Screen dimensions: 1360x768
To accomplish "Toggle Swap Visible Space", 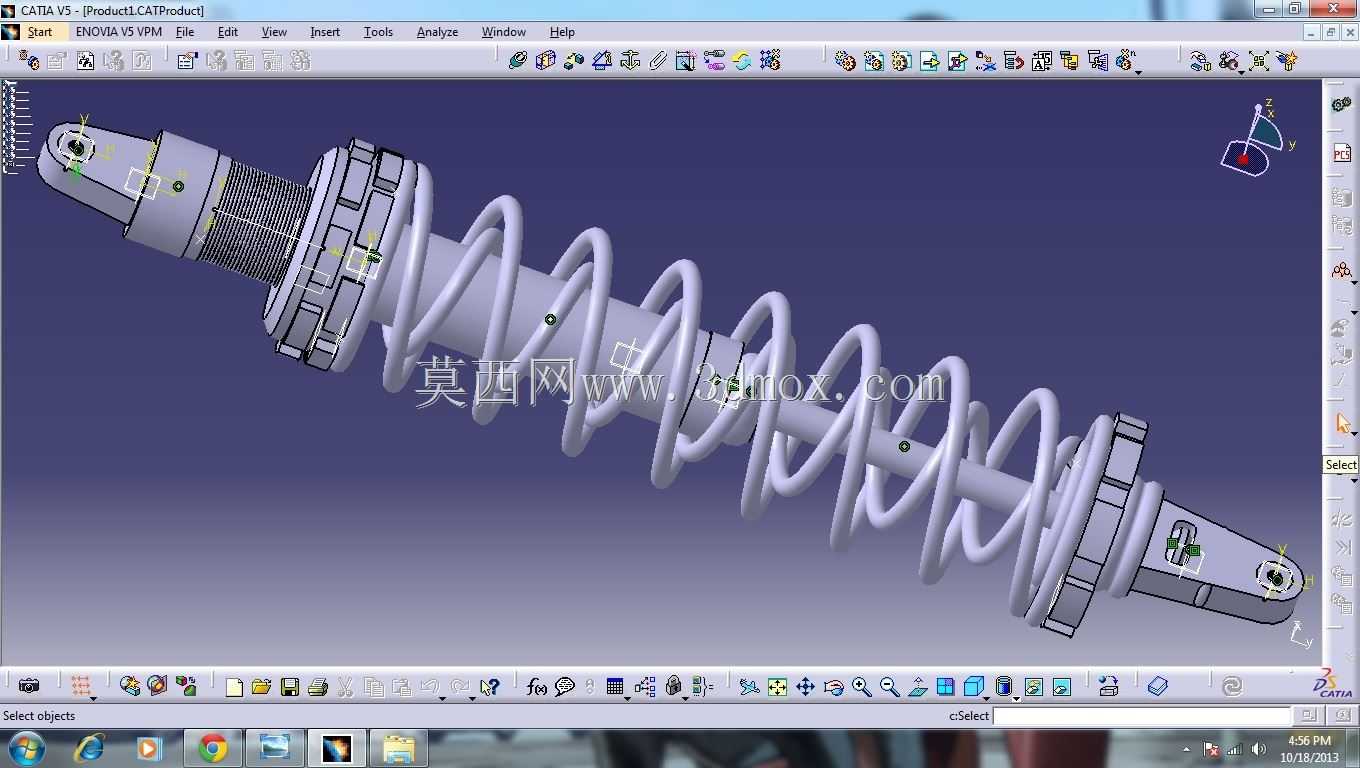I will tap(1061, 687).
